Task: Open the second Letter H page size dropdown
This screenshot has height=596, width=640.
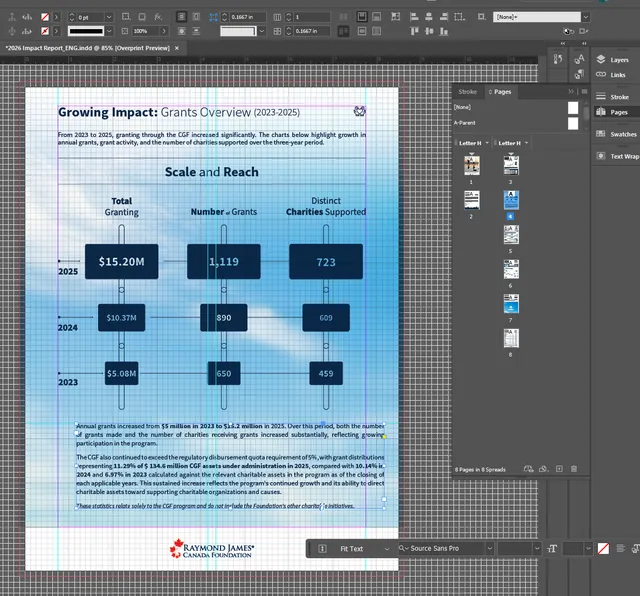Action: pos(527,143)
